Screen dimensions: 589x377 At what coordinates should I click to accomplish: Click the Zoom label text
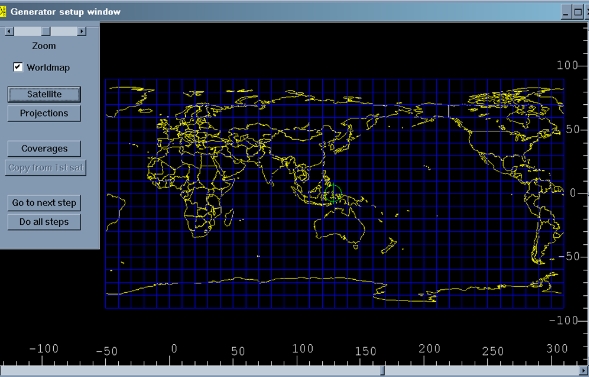[x=44, y=46]
